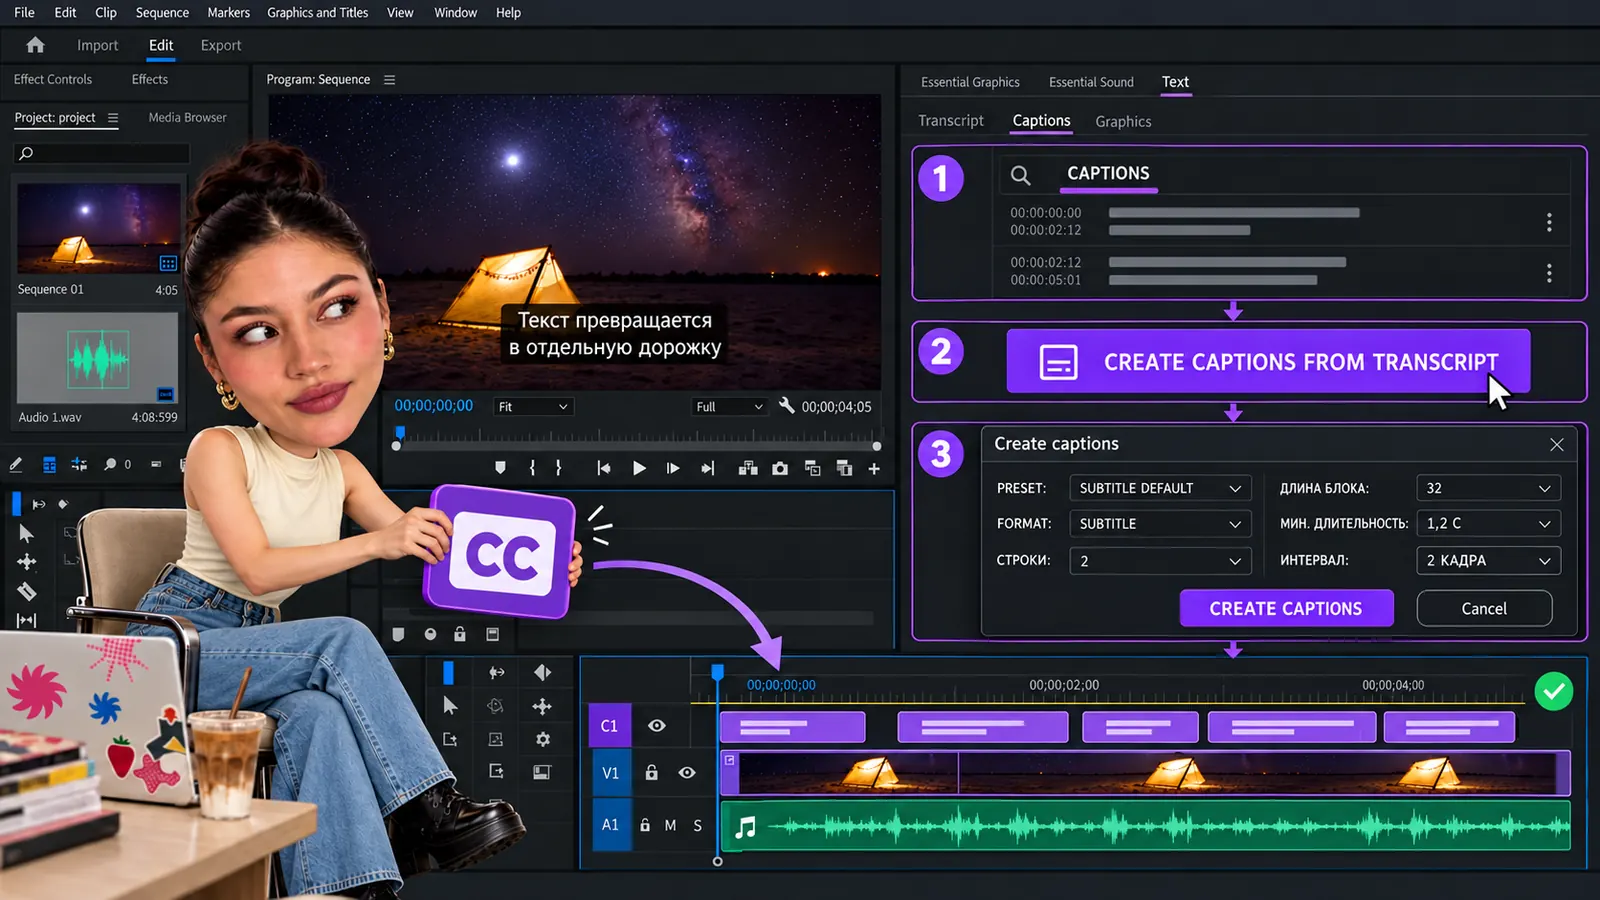The image size is (1600, 900).
Task: Open the Program: Sequence panel menu
Action: pyautogui.click(x=390, y=80)
